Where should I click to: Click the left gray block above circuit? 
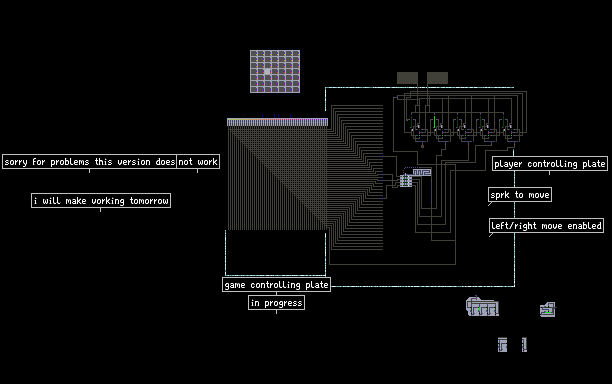(x=407, y=78)
